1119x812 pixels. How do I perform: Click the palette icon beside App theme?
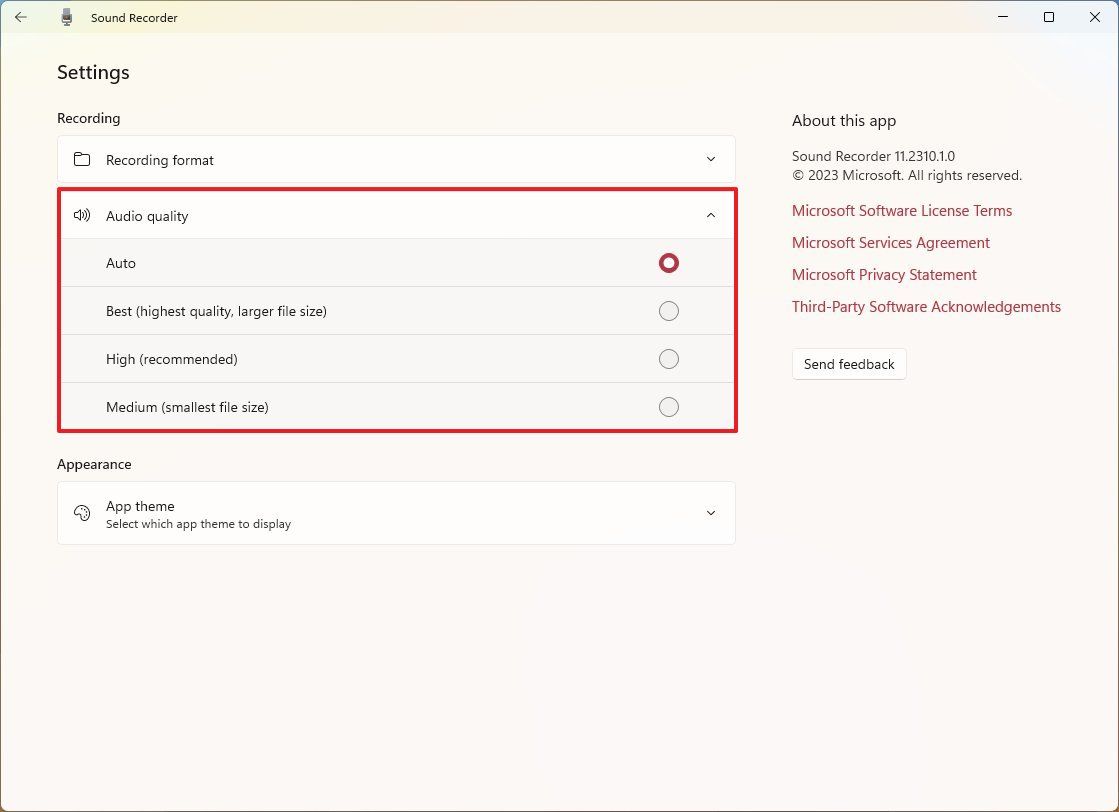pos(81,512)
